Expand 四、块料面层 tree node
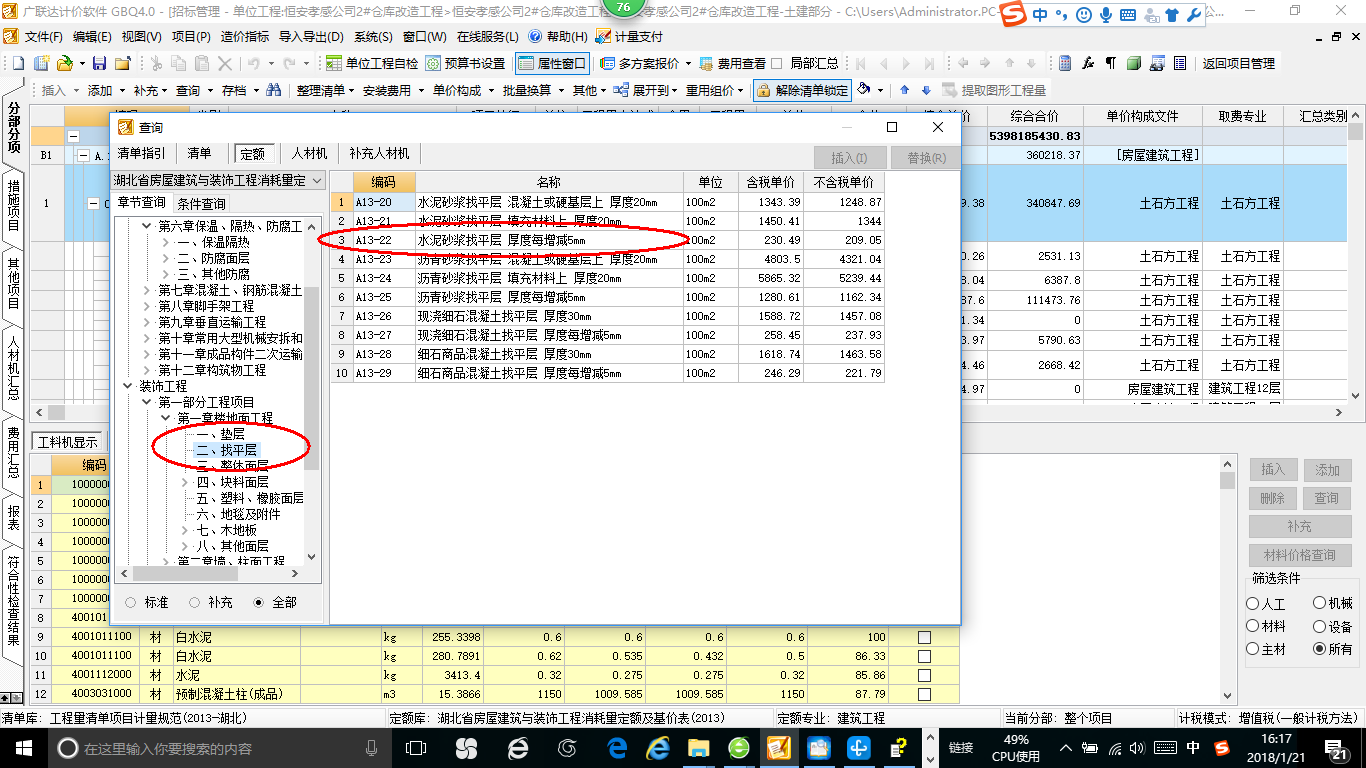Screen dimensions: 1366x768 pos(186,482)
